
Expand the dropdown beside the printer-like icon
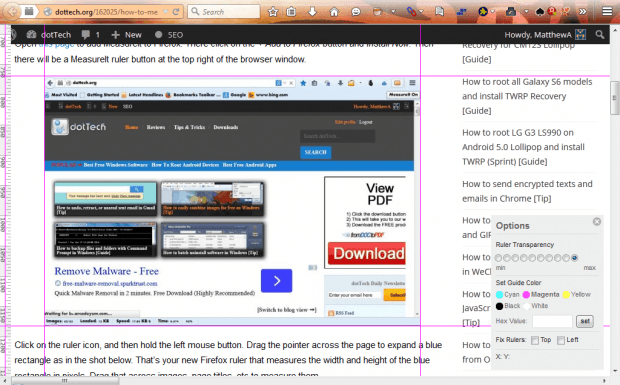pyautogui.click(x=526, y=12)
